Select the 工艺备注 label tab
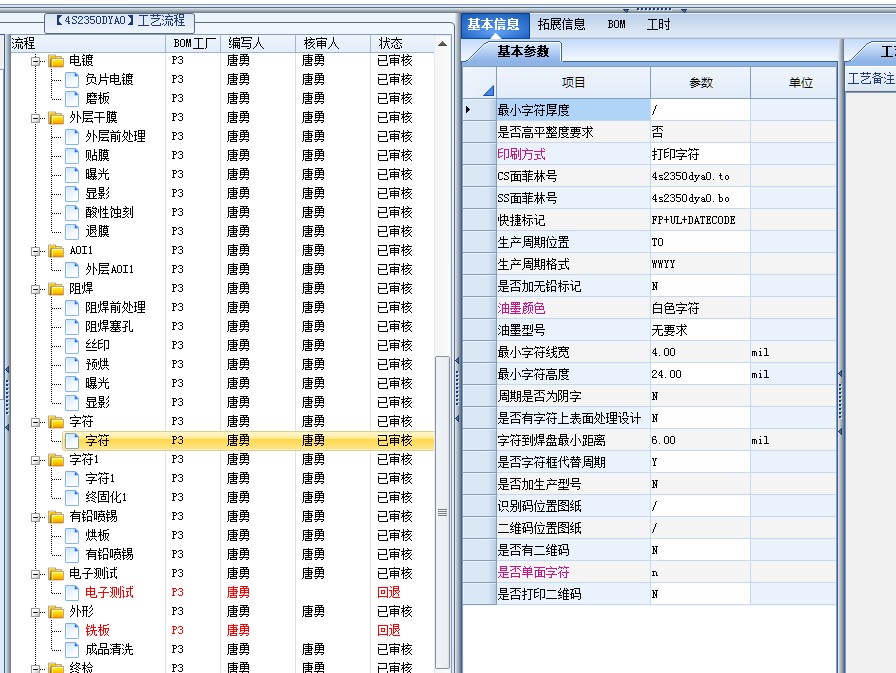Screen dimensions: 896x673 [870, 78]
